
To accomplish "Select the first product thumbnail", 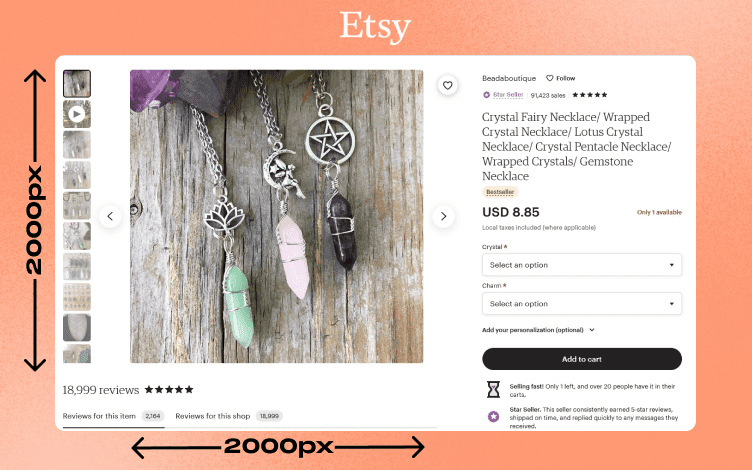I will pos(77,84).
